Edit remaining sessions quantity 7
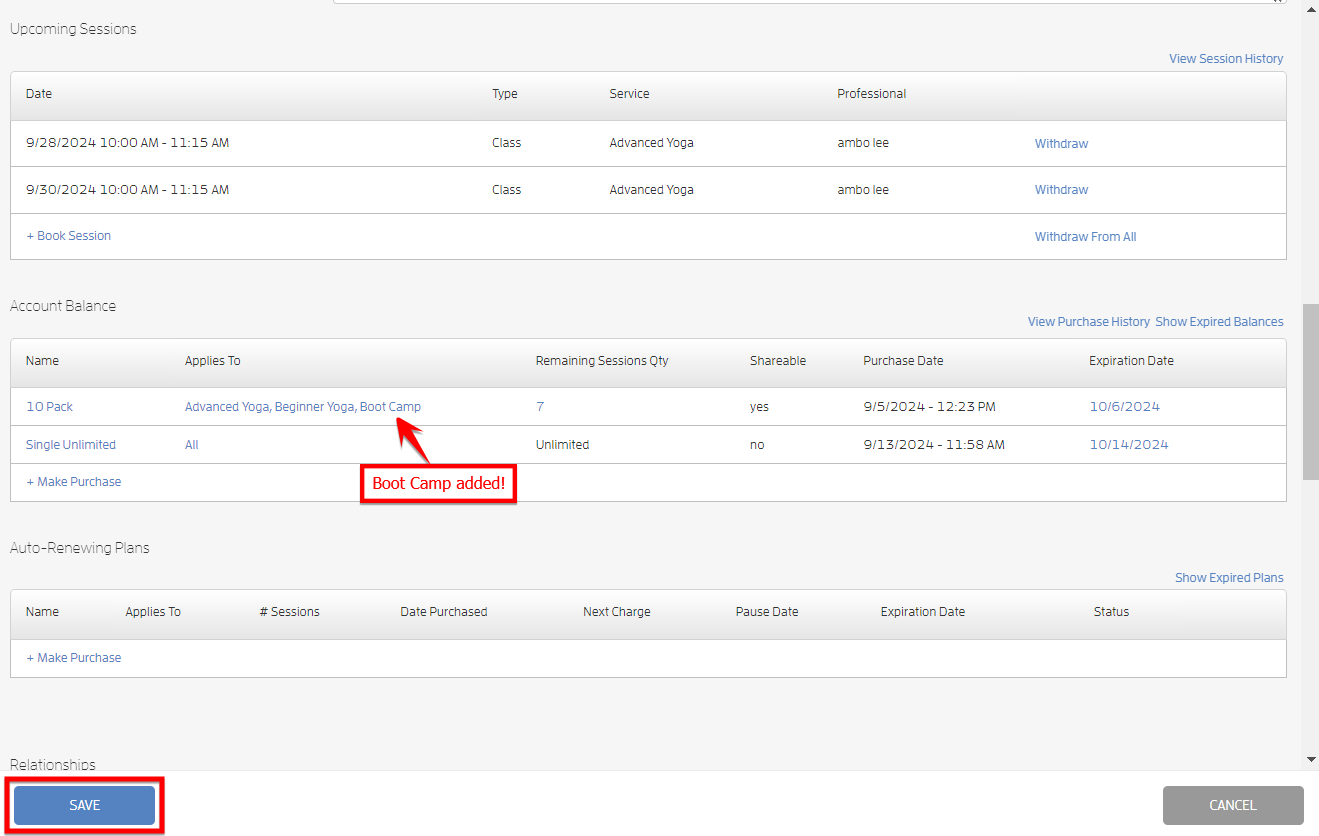Image resolution: width=1319 pixels, height=836 pixels. tap(540, 407)
